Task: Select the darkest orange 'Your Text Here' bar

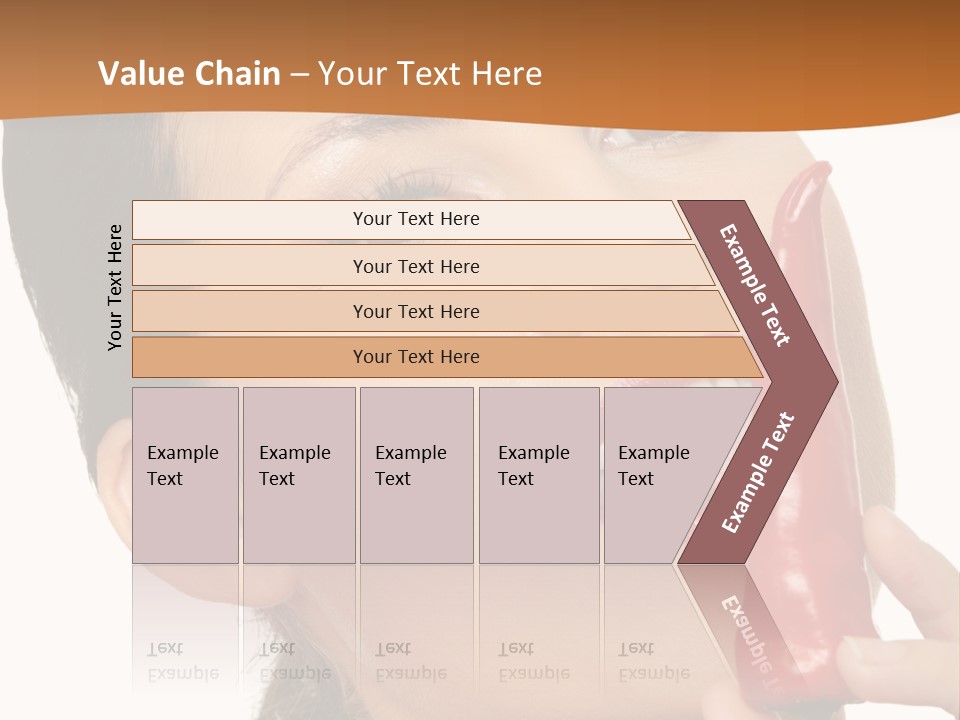Action: point(416,357)
